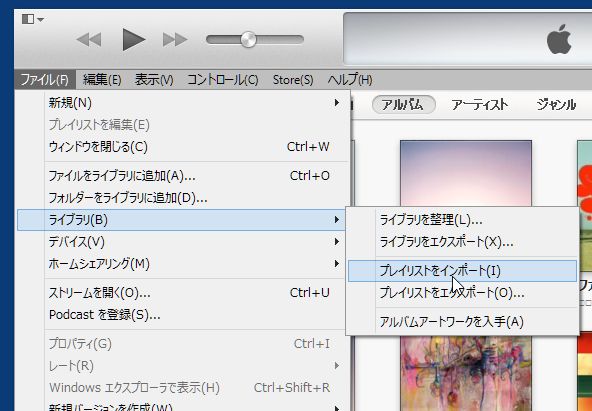Choose アルバムアートワークを入手(A) in submenu

462,322
